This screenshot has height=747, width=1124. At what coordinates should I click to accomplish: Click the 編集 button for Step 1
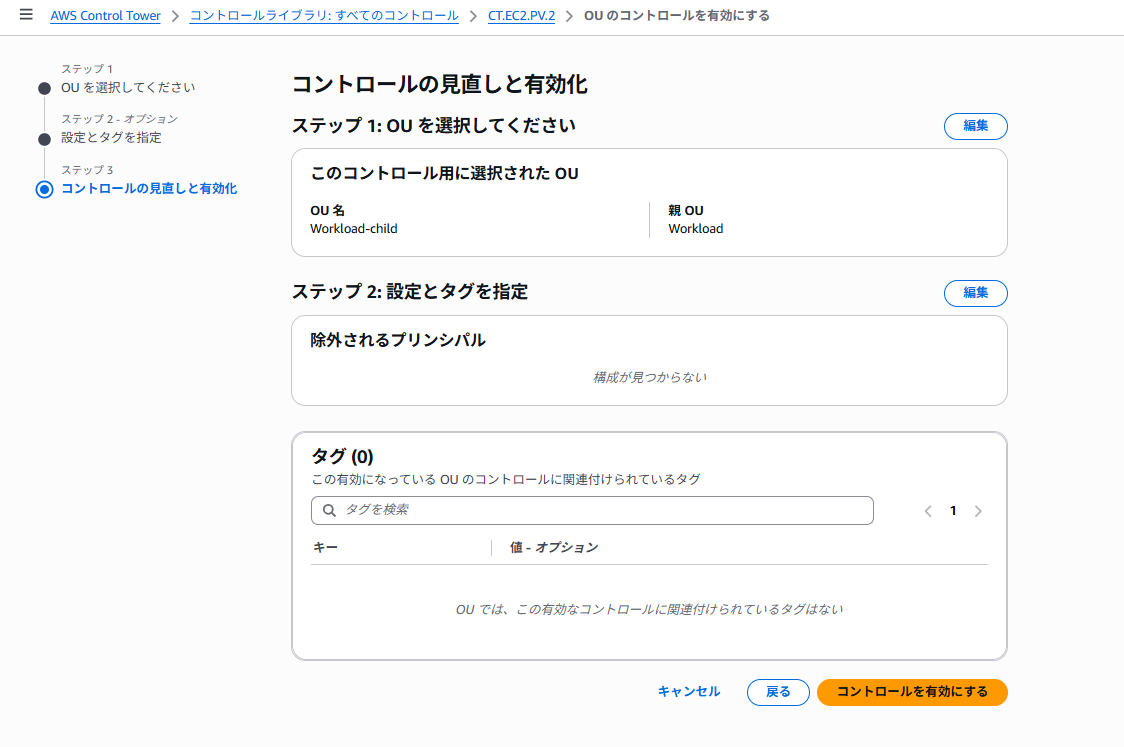(x=975, y=126)
